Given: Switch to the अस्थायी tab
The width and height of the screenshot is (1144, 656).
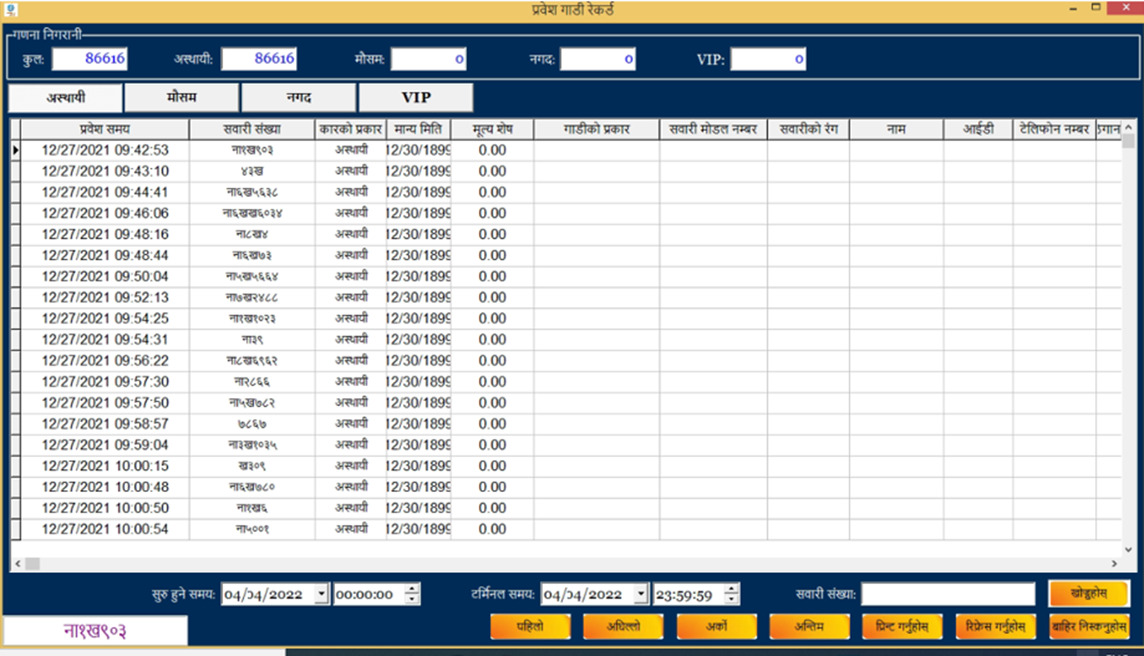Looking at the screenshot, I should click(x=65, y=98).
